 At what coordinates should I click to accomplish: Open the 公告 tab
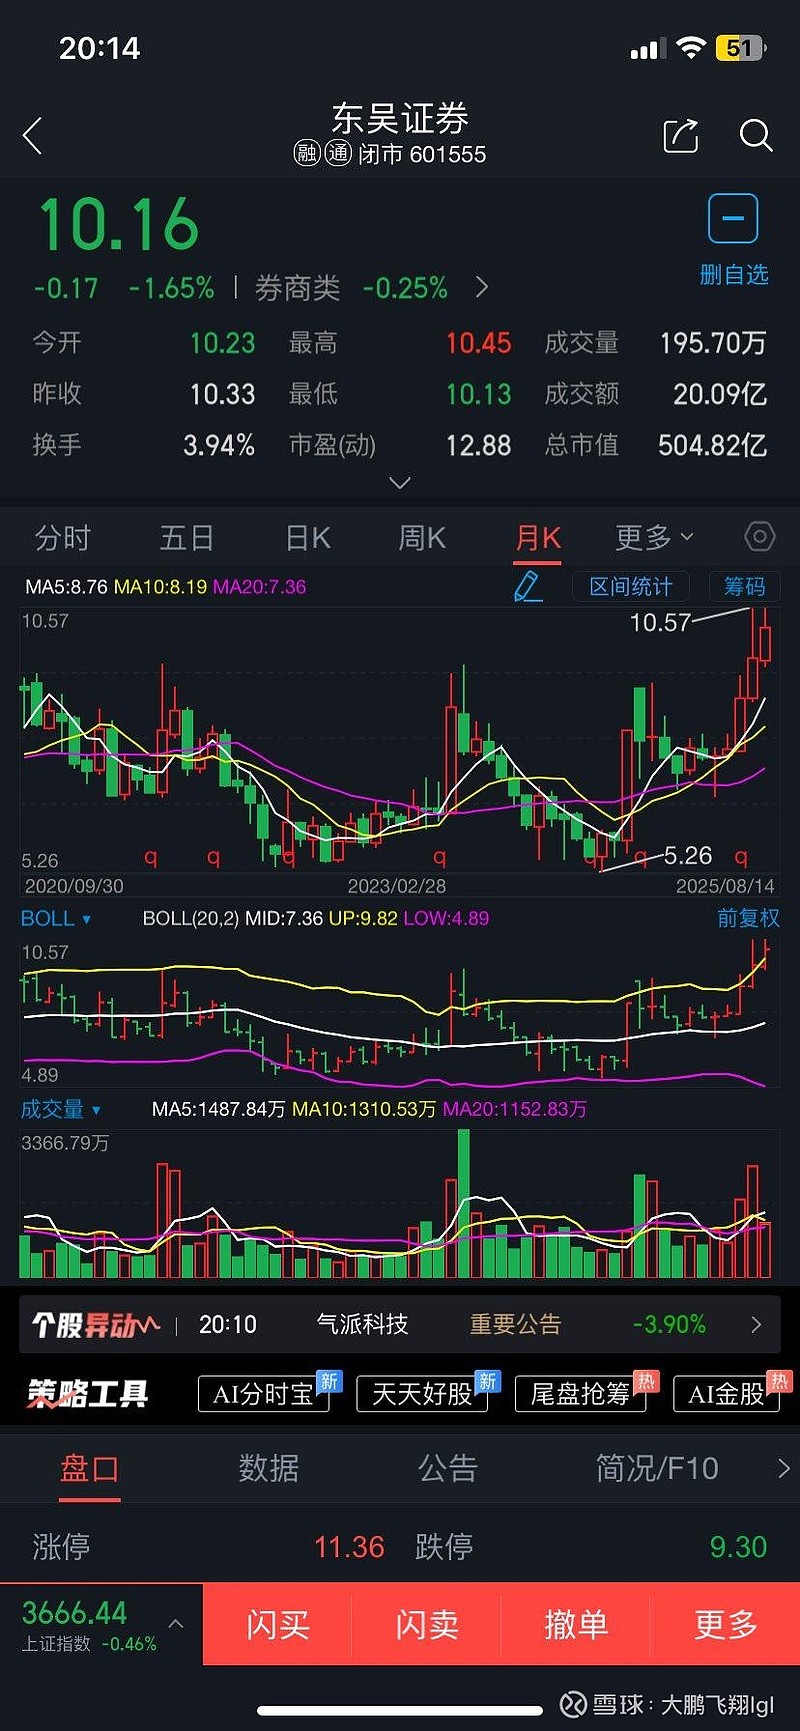click(448, 1468)
